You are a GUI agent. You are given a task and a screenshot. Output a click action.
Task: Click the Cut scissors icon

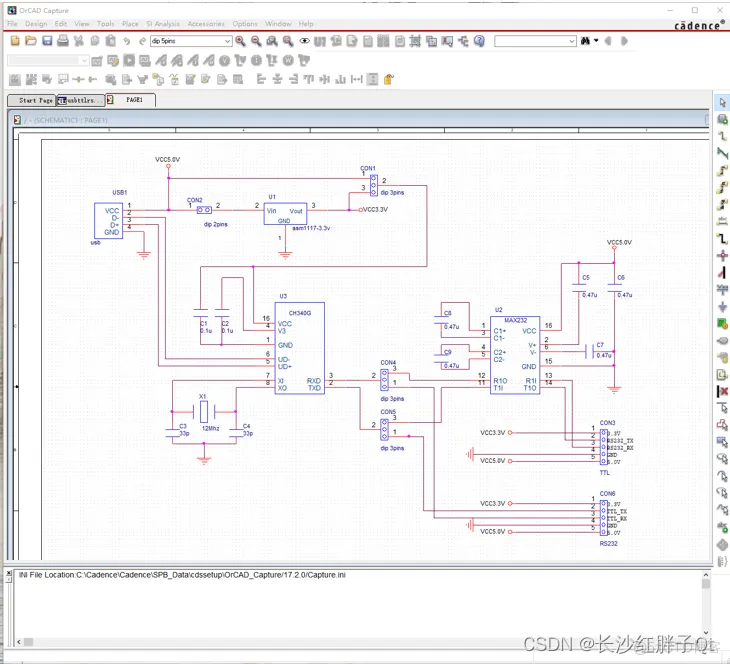point(79,41)
